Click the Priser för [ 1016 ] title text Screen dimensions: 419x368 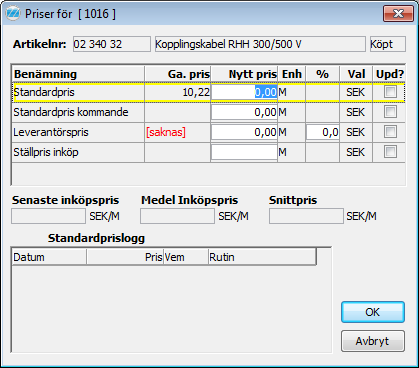(x=70, y=14)
